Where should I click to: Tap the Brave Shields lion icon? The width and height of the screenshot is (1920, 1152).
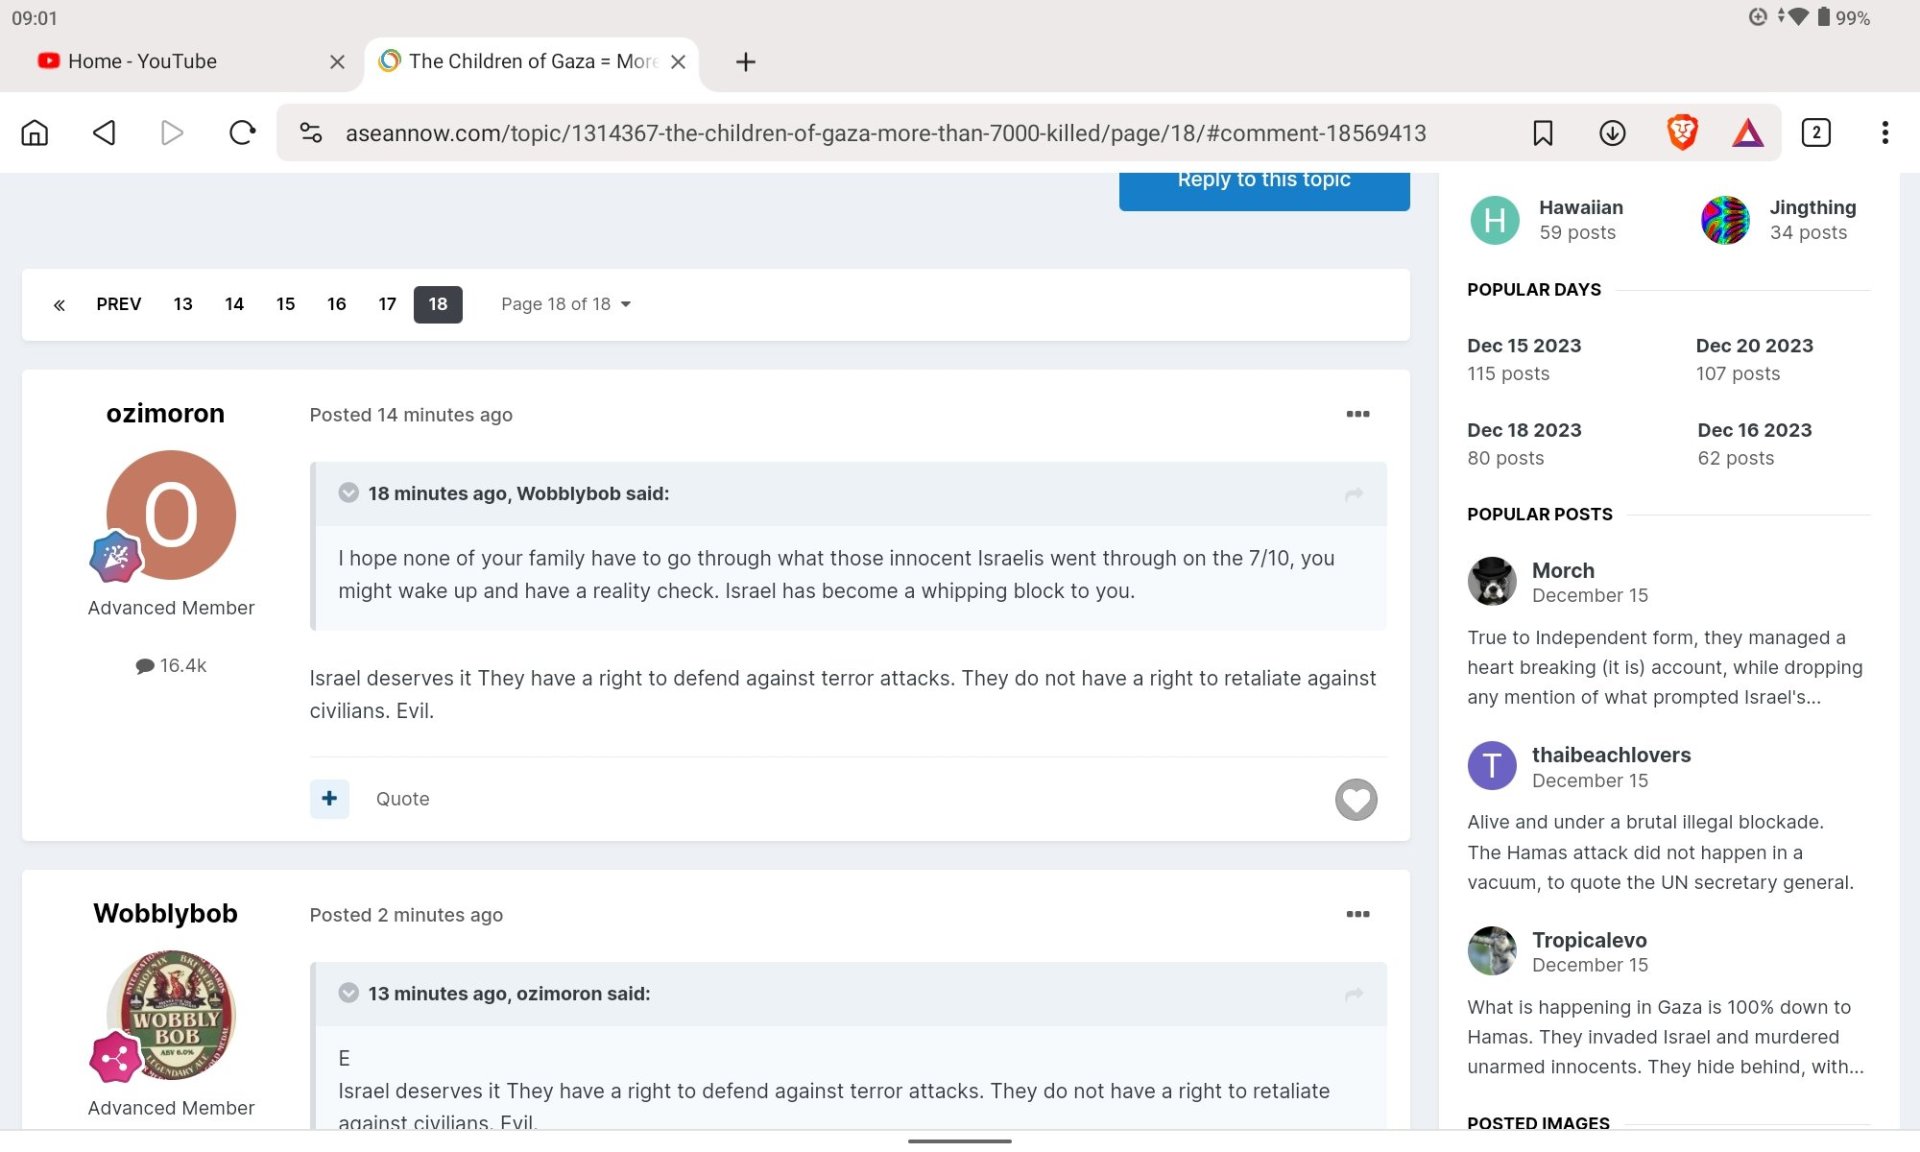[x=1682, y=133]
